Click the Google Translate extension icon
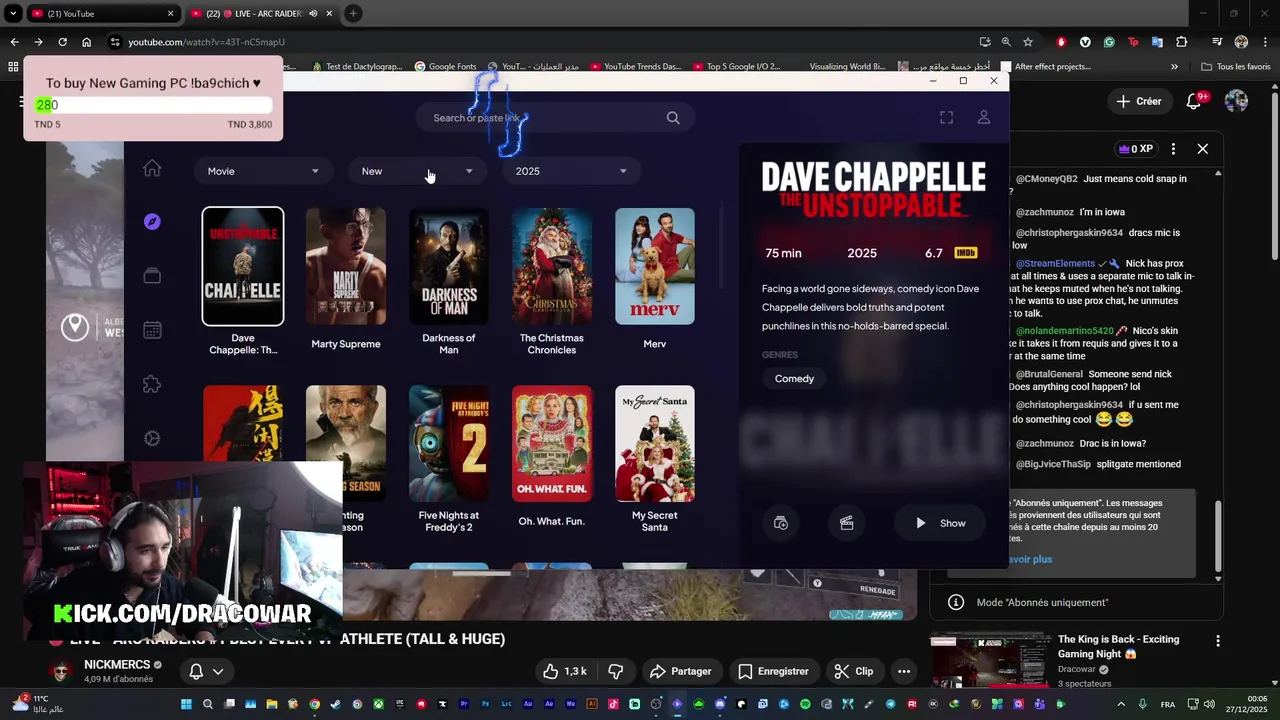This screenshot has height=720, width=1280. [x=1157, y=42]
